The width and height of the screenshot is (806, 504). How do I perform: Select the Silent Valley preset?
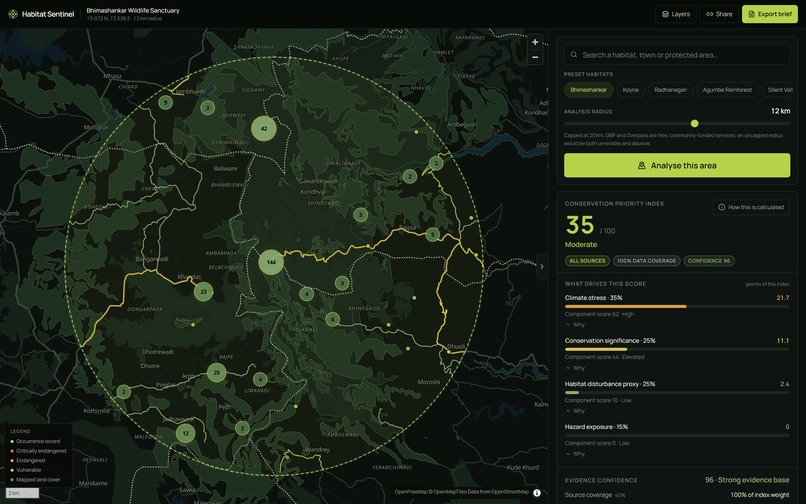[x=779, y=89]
